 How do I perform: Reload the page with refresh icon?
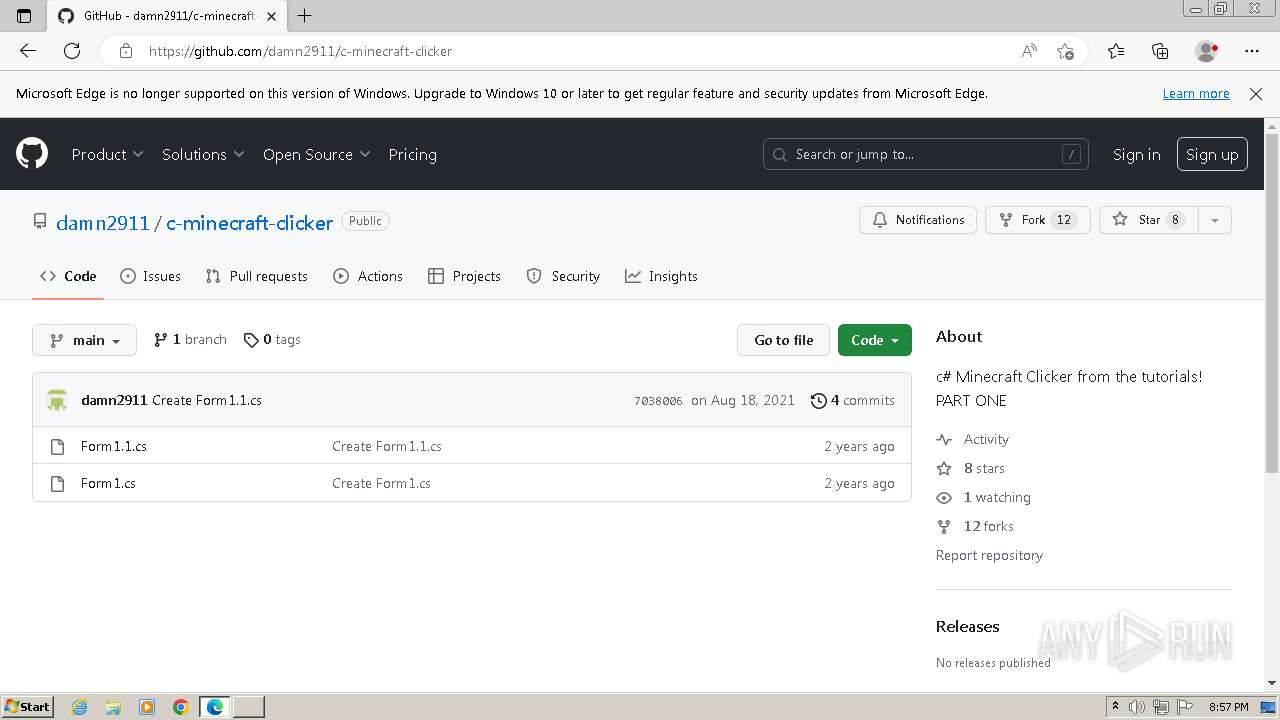pos(72,51)
